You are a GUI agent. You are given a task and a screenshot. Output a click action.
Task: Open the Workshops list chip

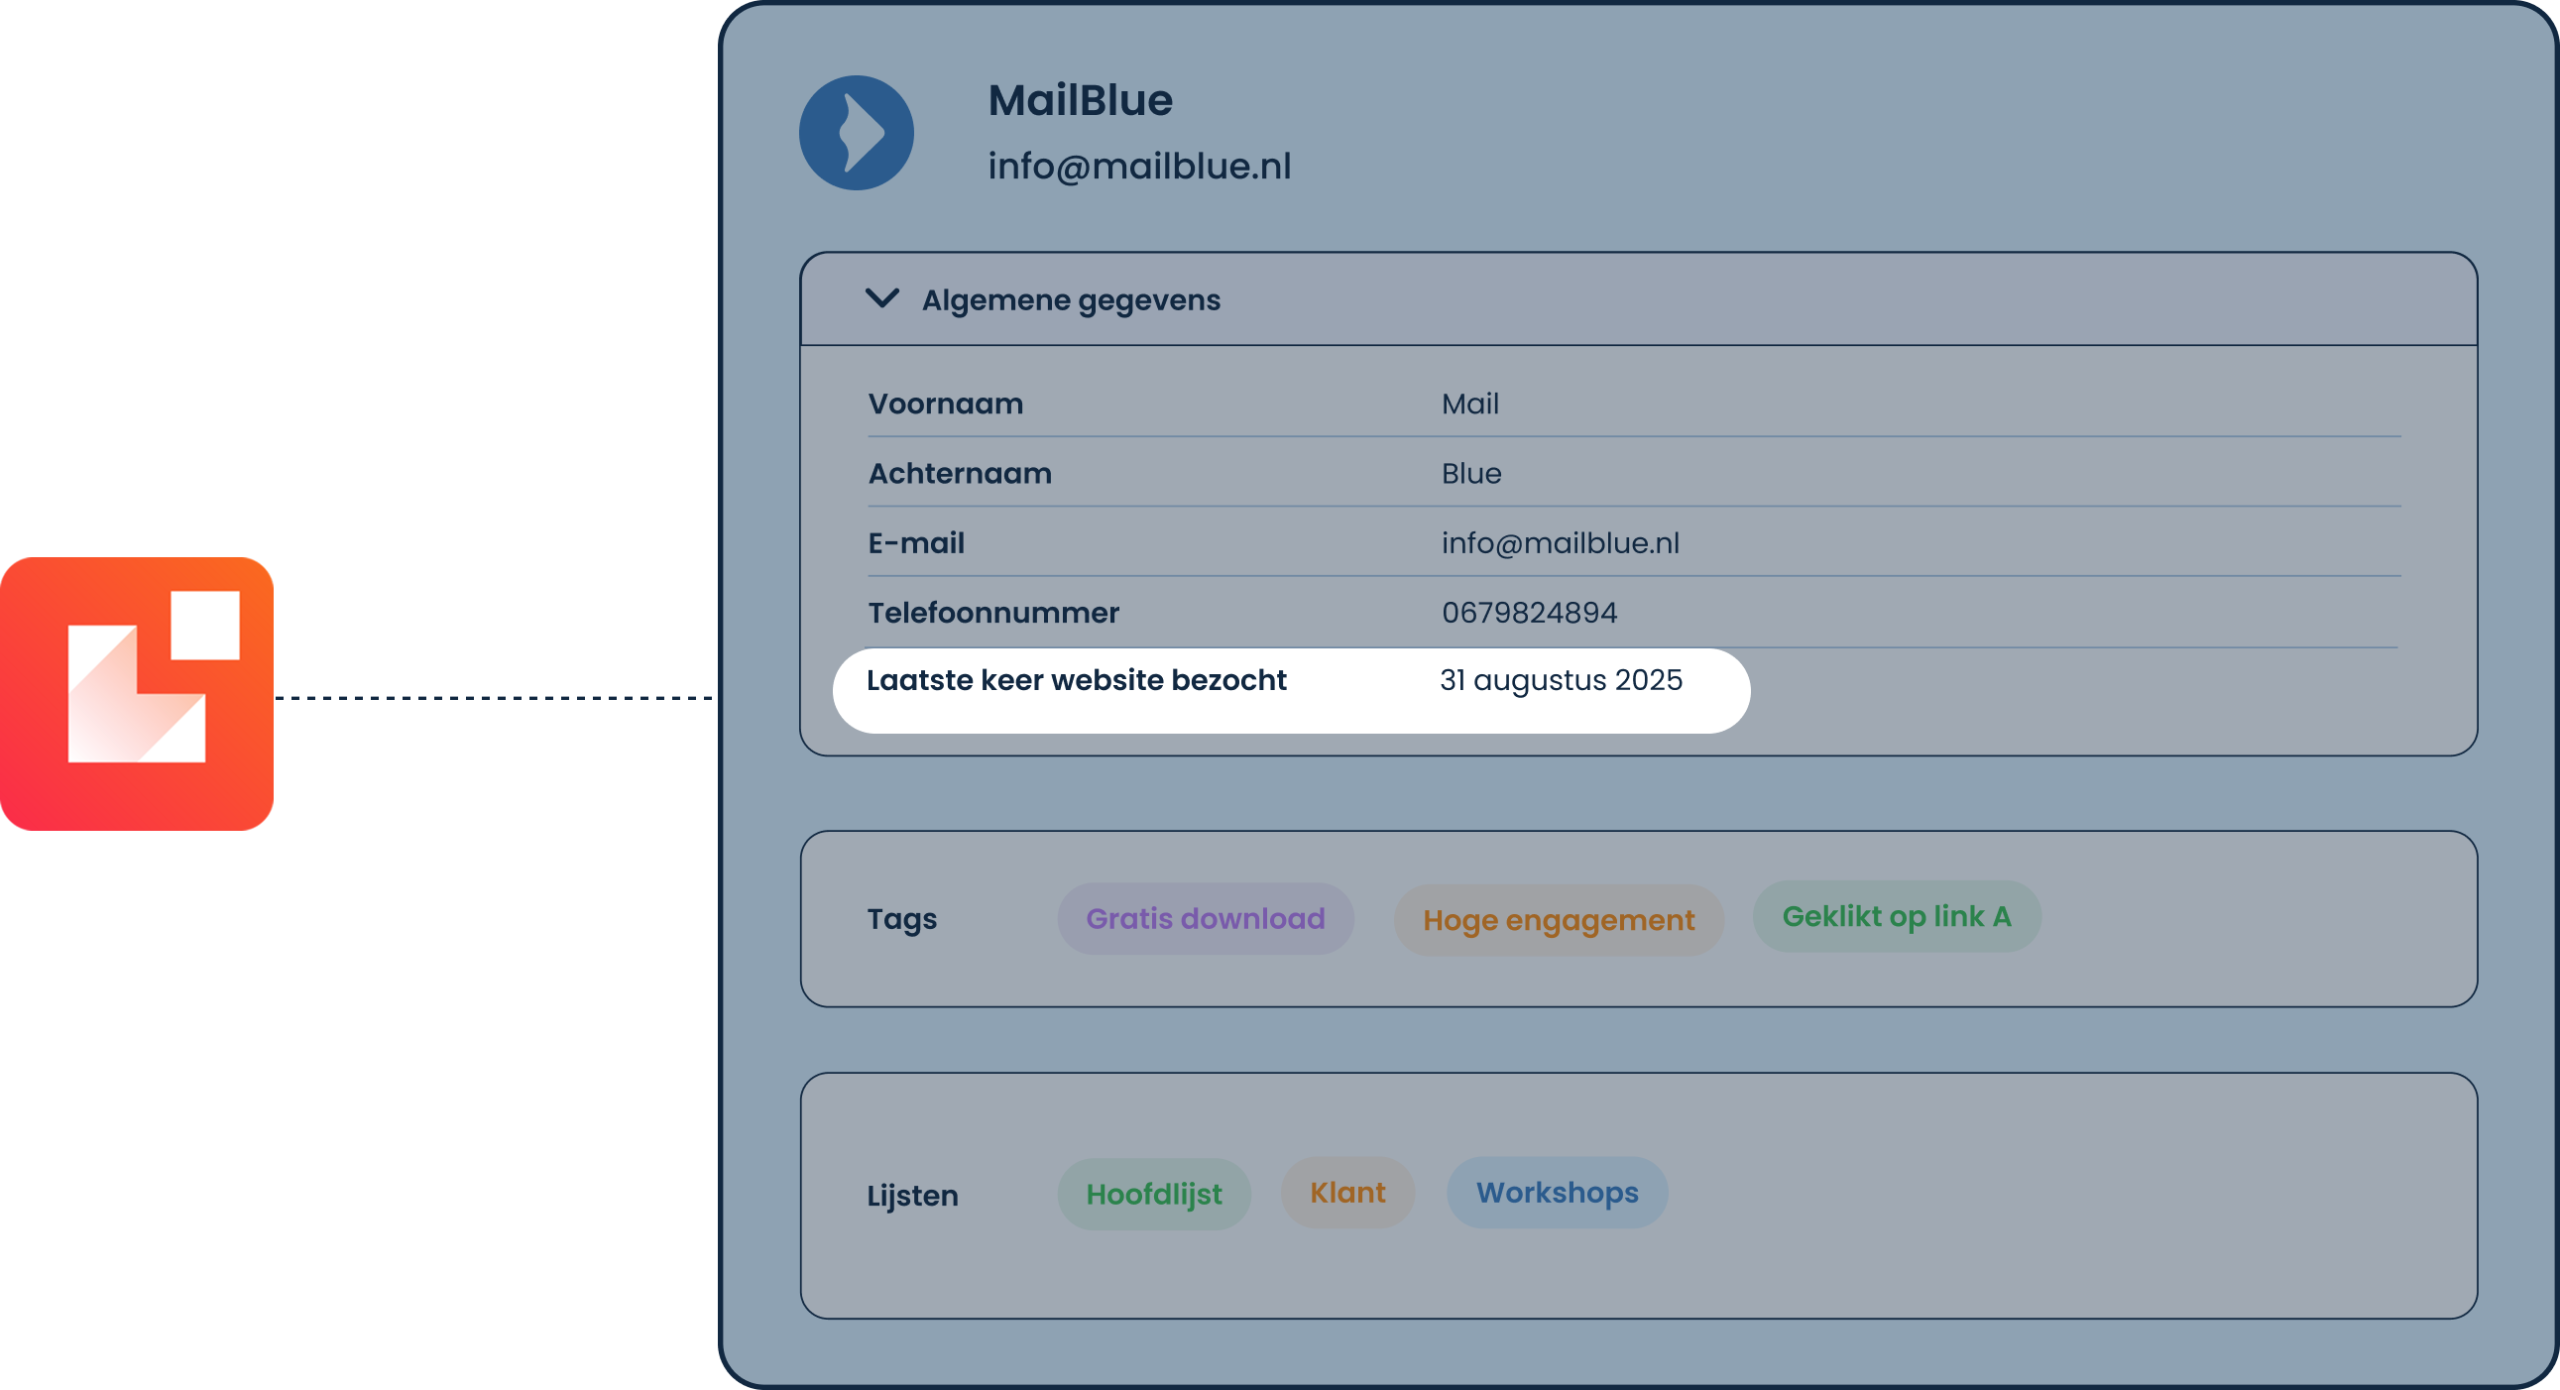(1557, 1192)
